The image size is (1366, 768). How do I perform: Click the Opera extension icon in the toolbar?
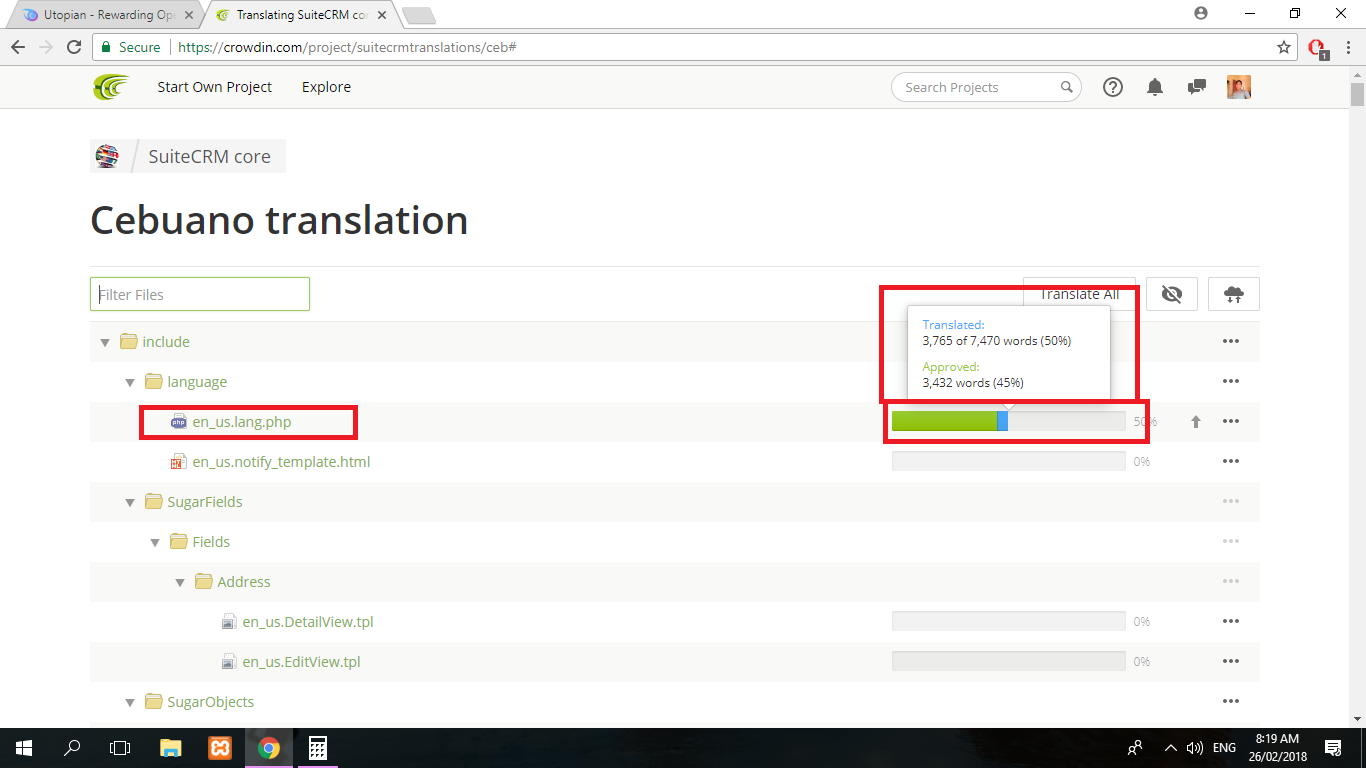click(1318, 48)
